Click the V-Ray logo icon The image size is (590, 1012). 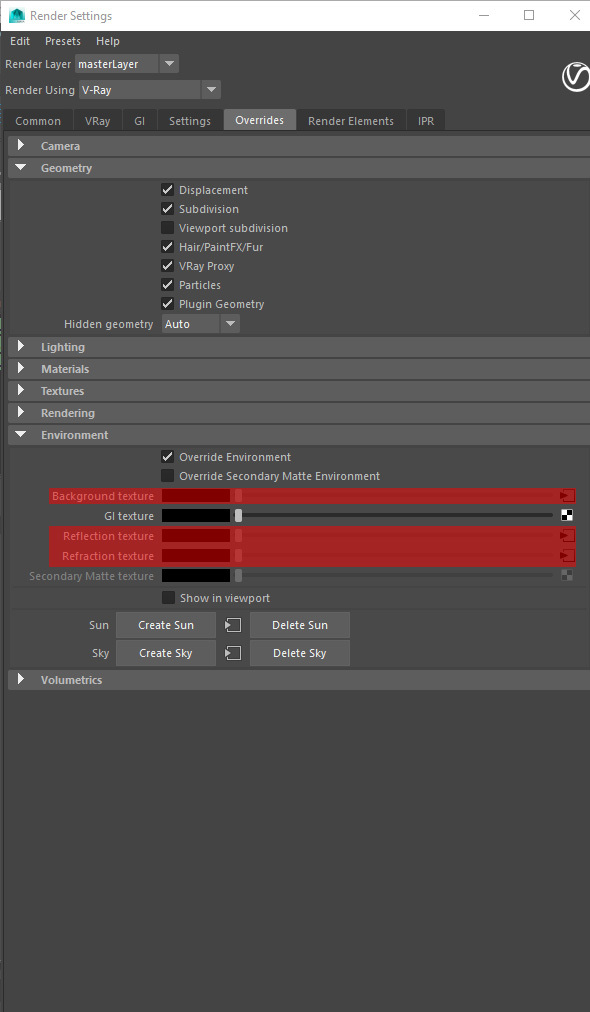pyautogui.click(x=575, y=77)
